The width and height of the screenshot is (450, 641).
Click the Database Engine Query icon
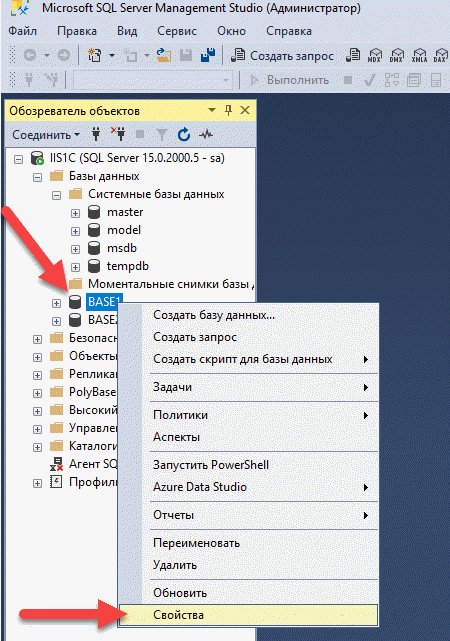[353, 55]
